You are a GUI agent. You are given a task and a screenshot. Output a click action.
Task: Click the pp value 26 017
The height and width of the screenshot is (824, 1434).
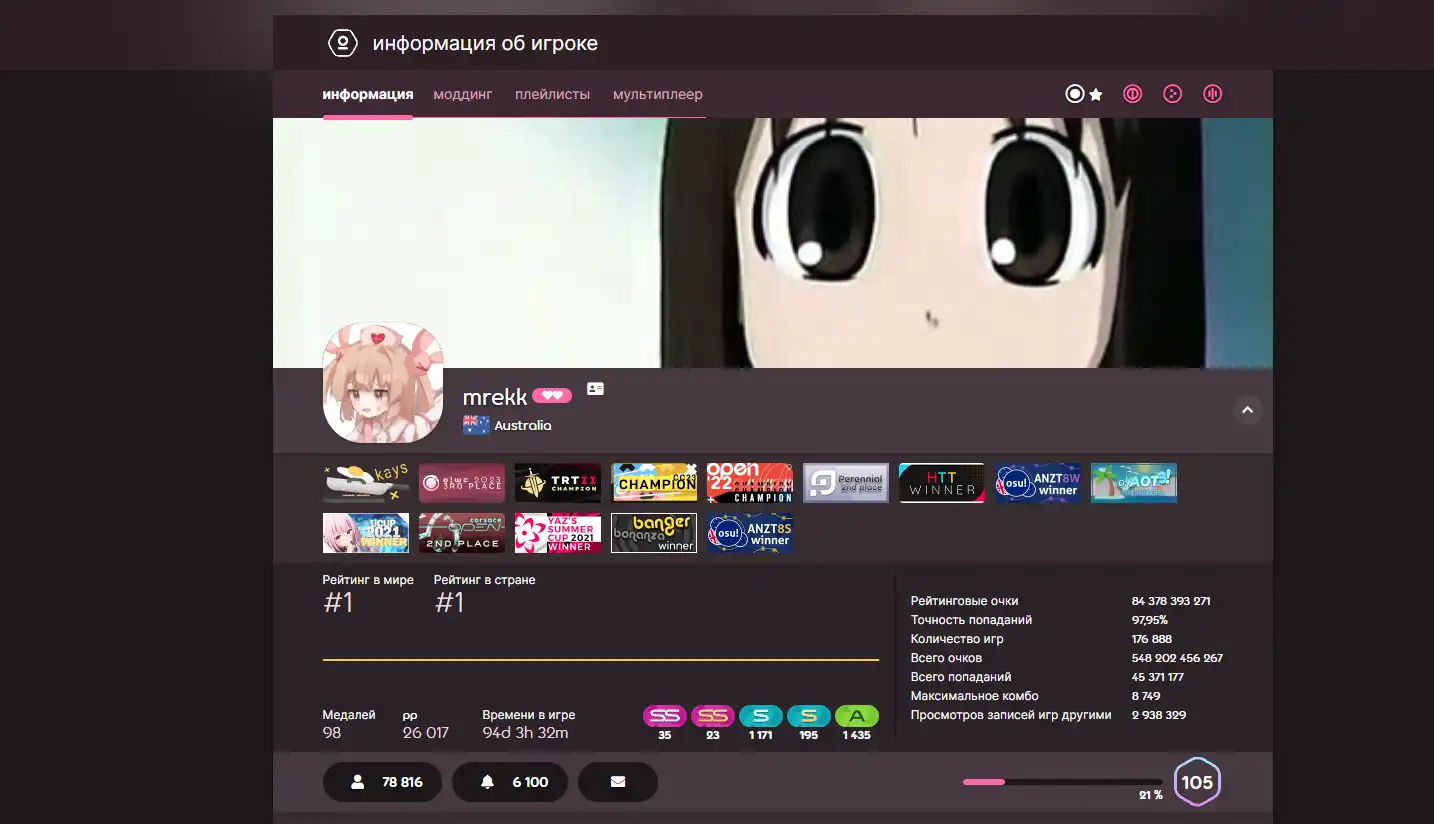tap(426, 733)
